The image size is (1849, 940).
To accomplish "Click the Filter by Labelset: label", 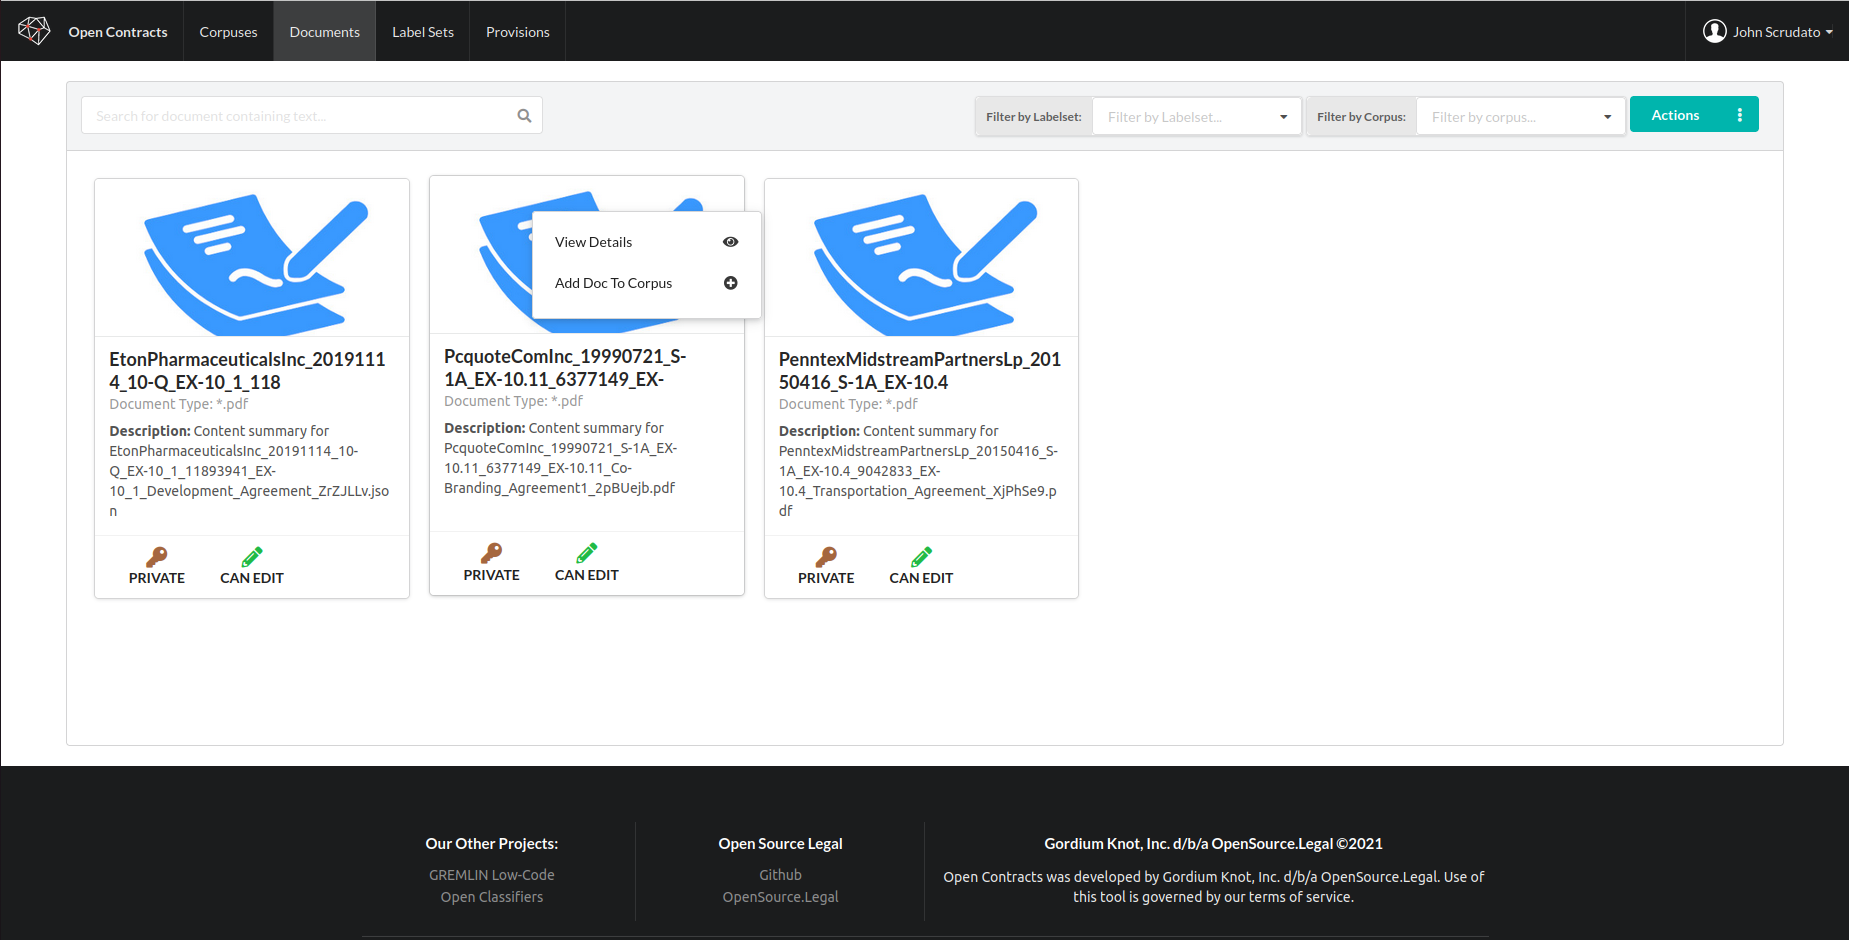I will [1034, 117].
